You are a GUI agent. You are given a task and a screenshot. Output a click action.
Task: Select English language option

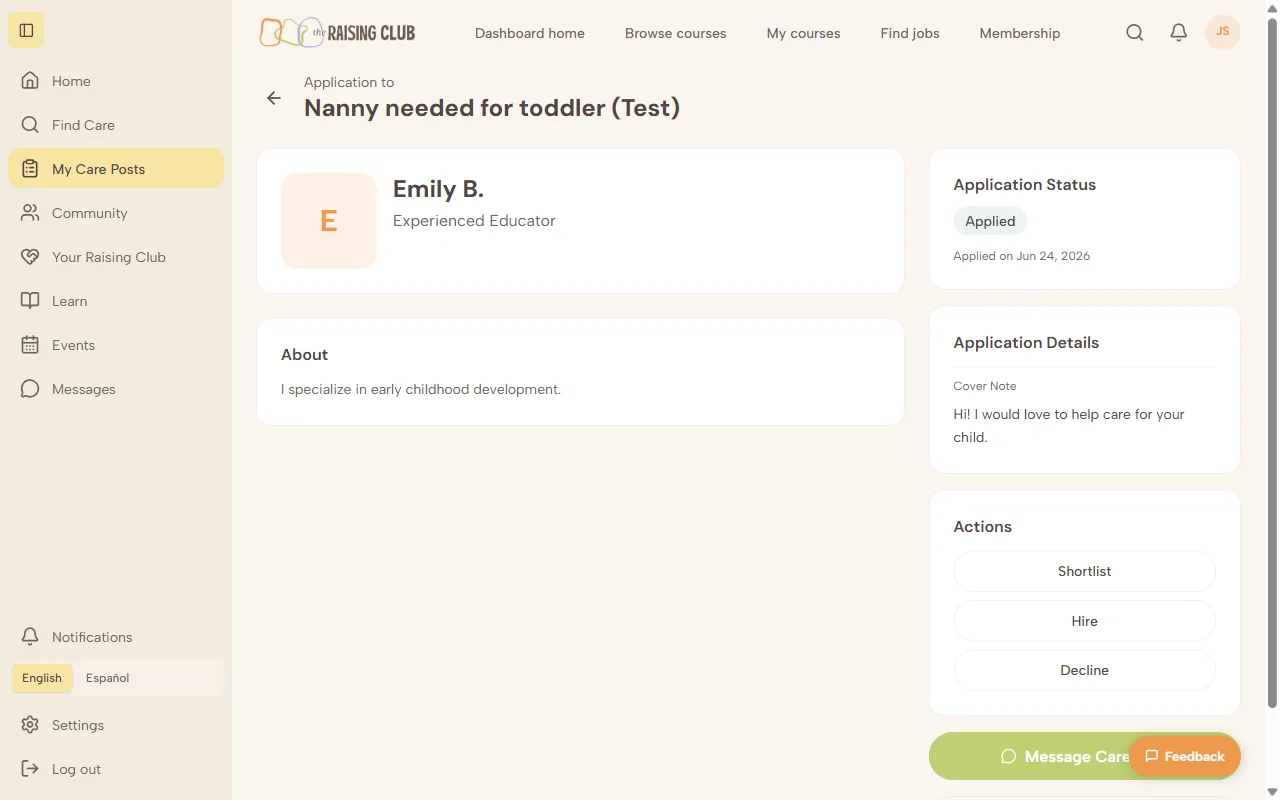(x=42, y=678)
